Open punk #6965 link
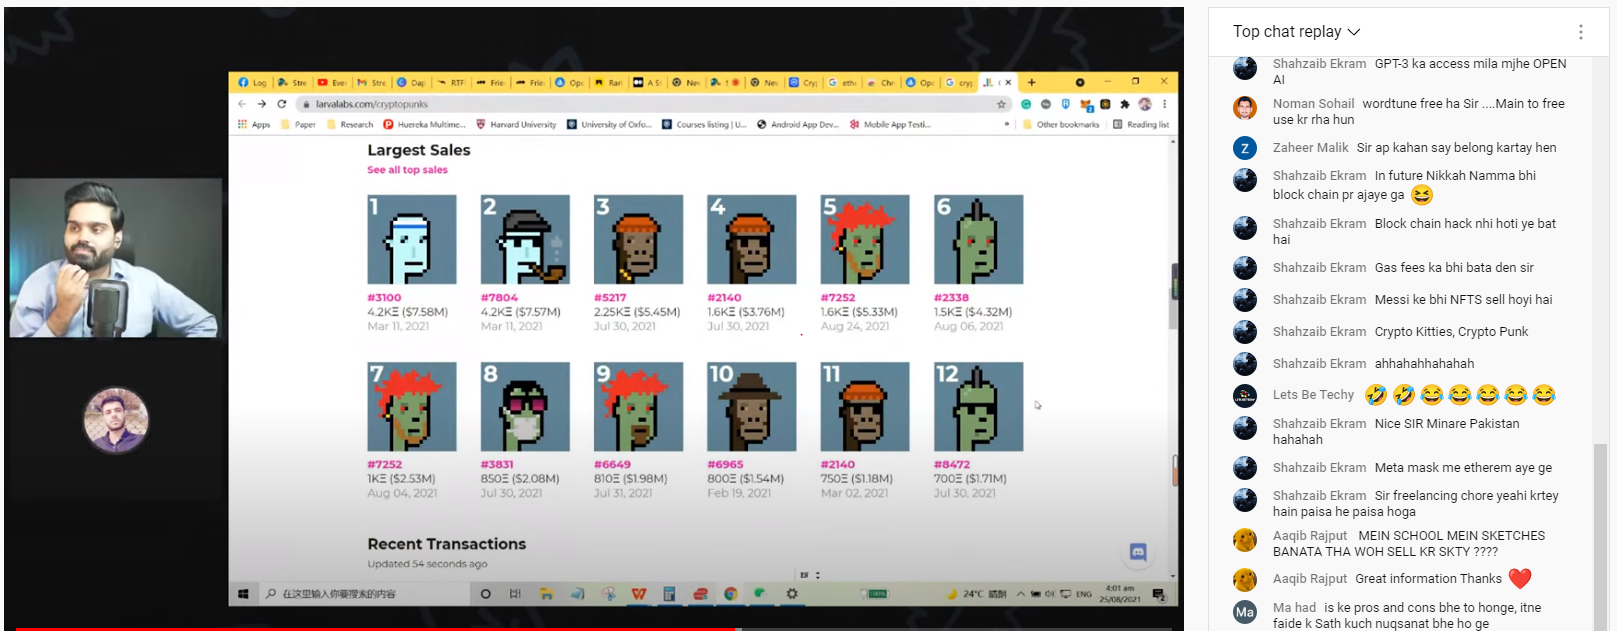 point(725,465)
